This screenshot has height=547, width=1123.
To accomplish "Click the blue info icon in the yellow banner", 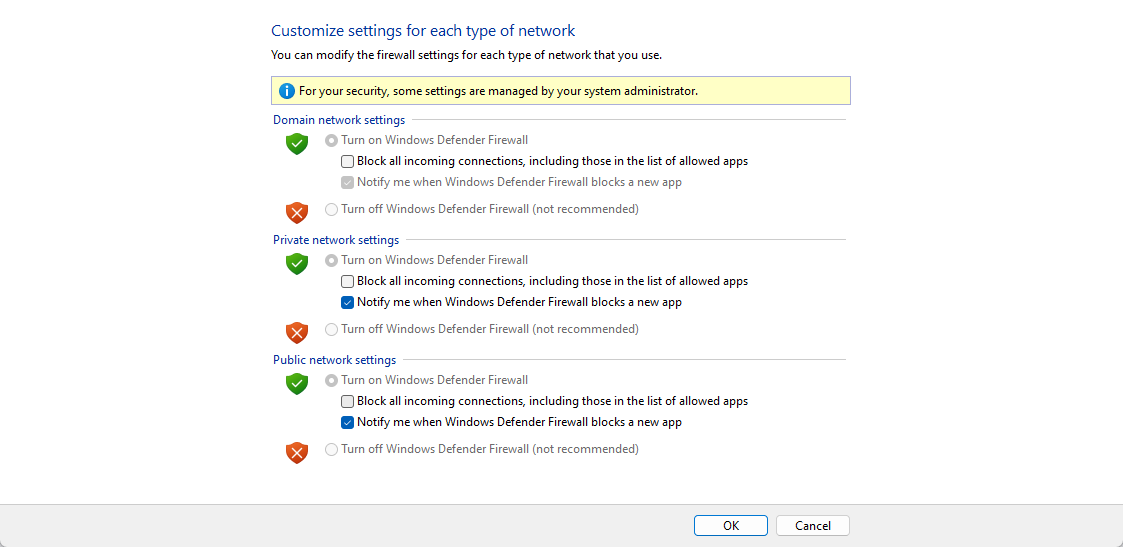I will click(287, 91).
